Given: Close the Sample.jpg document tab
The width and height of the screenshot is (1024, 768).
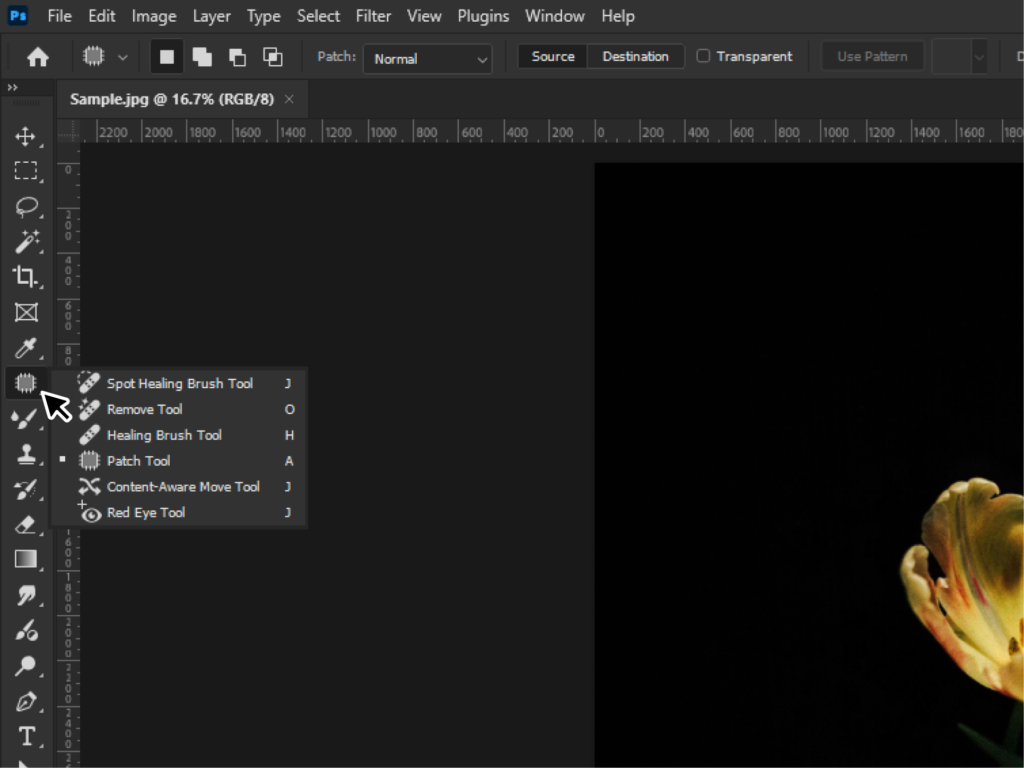Looking at the screenshot, I should (x=289, y=99).
